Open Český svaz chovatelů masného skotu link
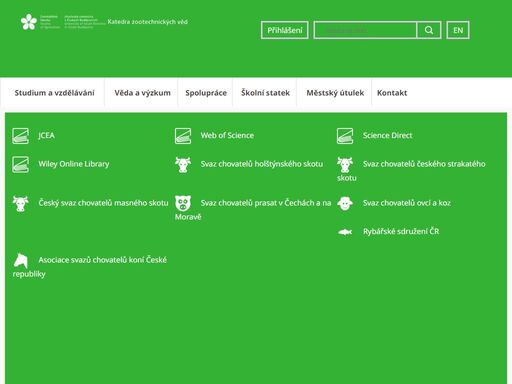This screenshot has height=384, width=512. click(x=103, y=203)
